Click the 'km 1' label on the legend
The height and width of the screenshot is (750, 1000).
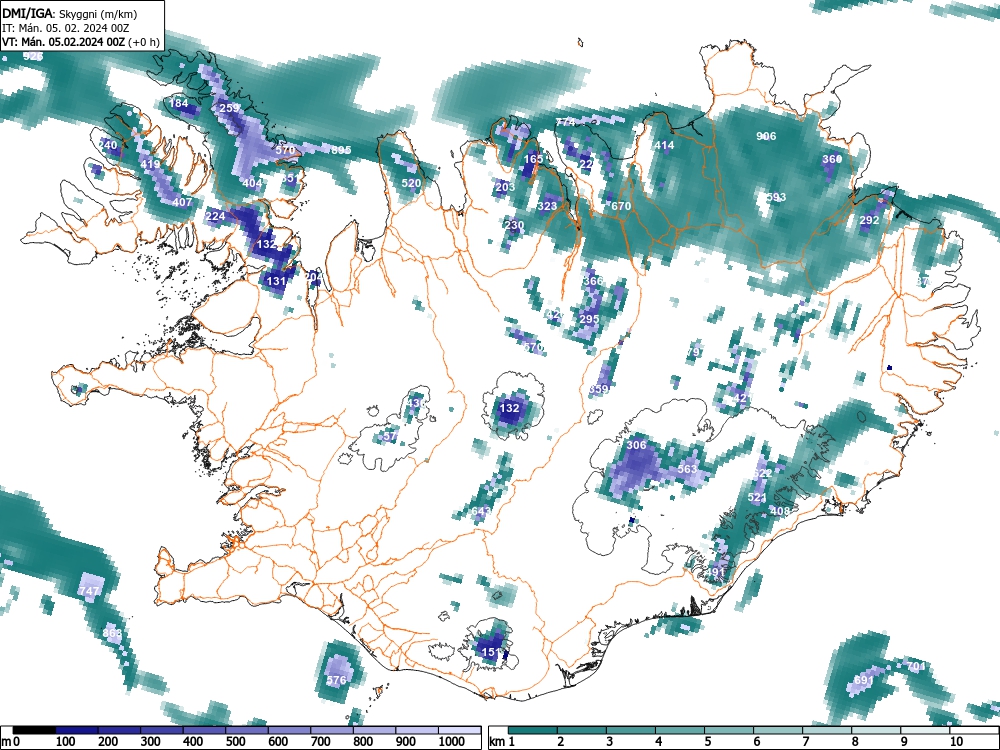click(x=503, y=742)
